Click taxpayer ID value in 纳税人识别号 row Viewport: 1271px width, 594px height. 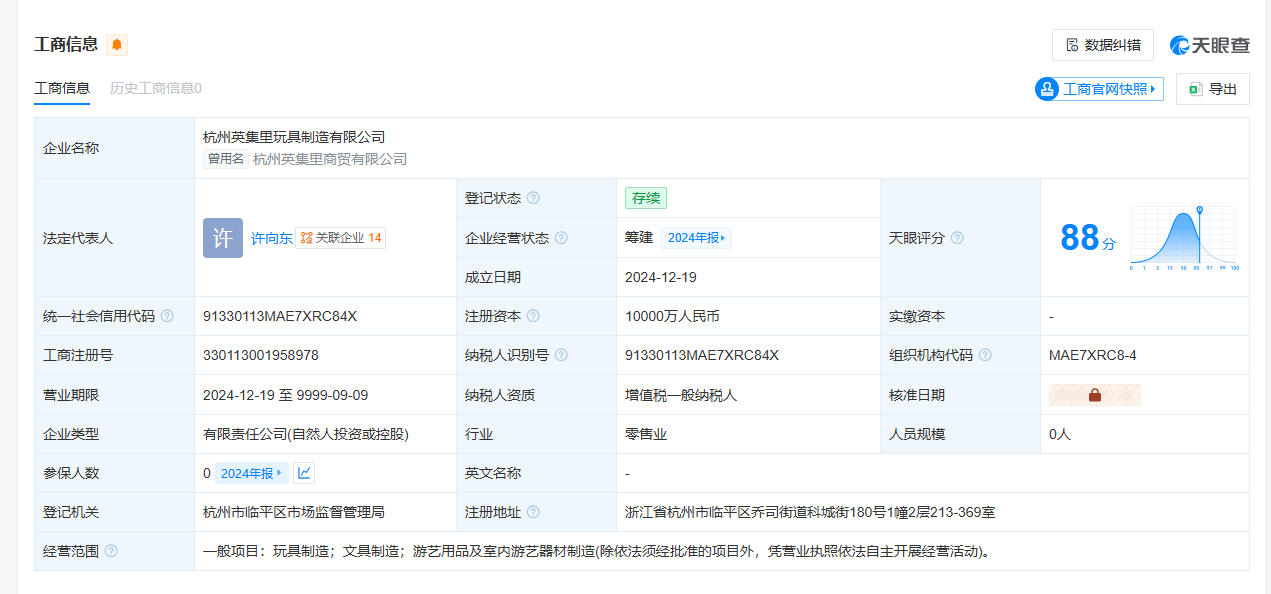click(702, 355)
